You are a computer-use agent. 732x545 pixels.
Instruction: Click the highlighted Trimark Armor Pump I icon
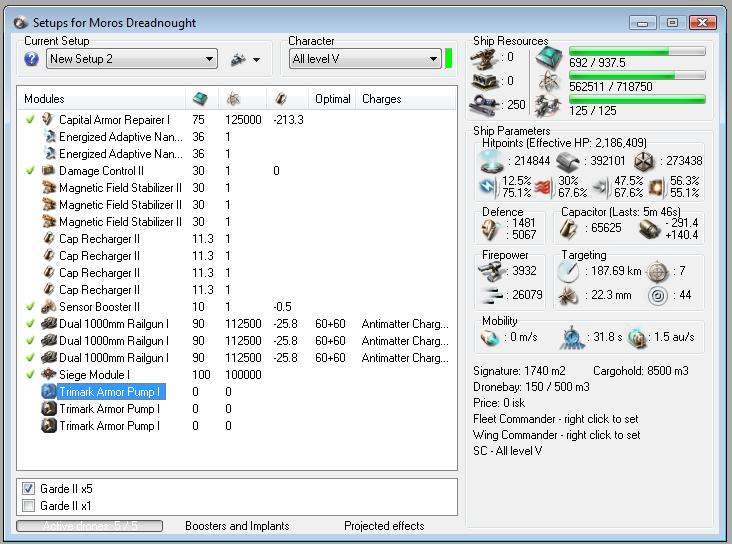coord(49,391)
